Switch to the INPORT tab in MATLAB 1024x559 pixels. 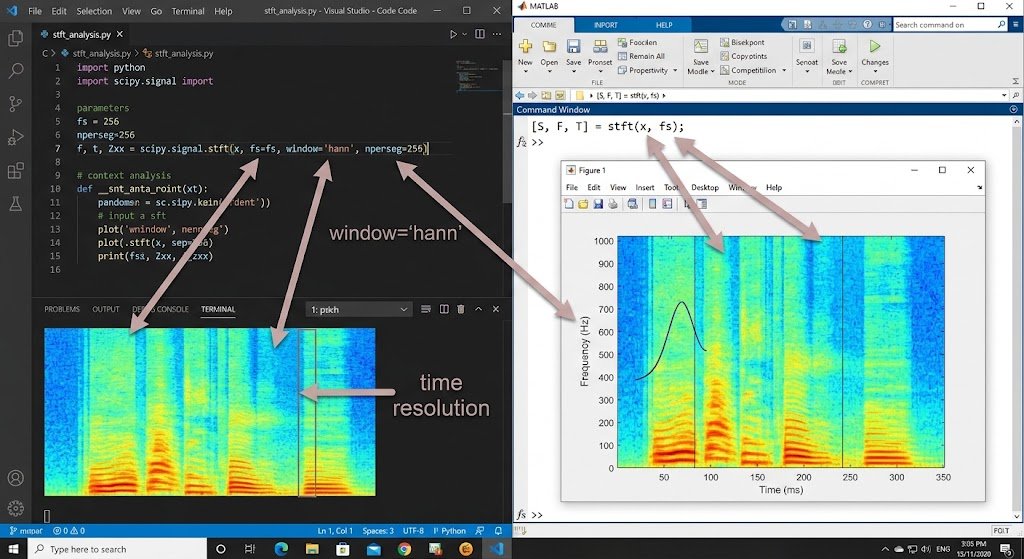pos(605,25)
